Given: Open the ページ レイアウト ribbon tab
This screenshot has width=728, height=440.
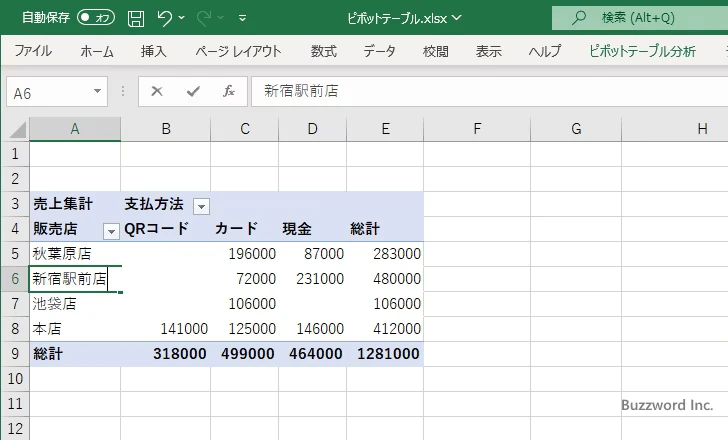Looking at the screenshot, I should coord(238,51).
